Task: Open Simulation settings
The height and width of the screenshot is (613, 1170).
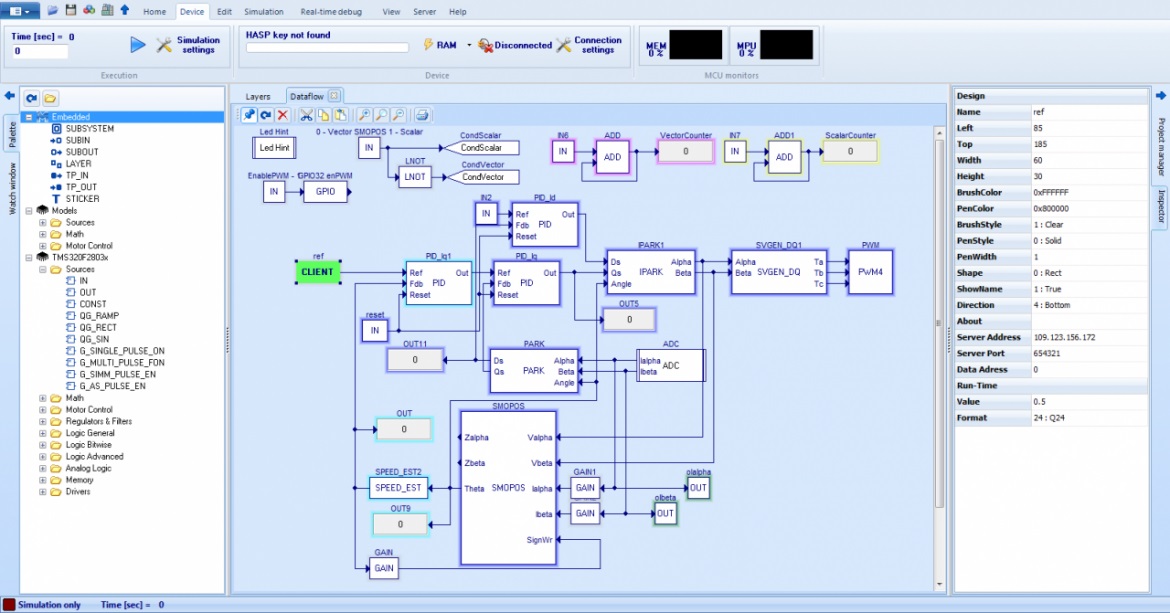Action: pyautogui.click(x=188, y=45)
